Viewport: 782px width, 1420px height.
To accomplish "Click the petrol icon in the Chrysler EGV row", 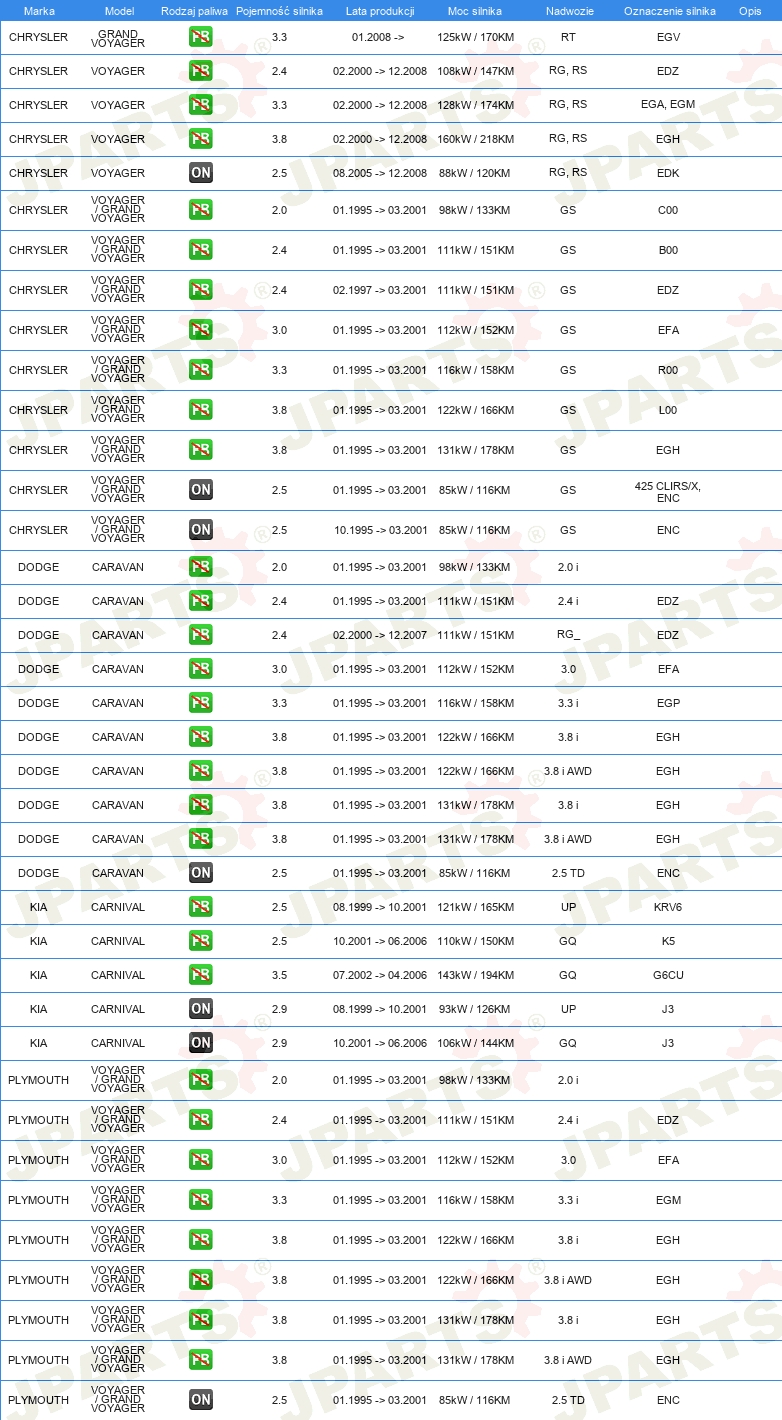I will point(201,37).
